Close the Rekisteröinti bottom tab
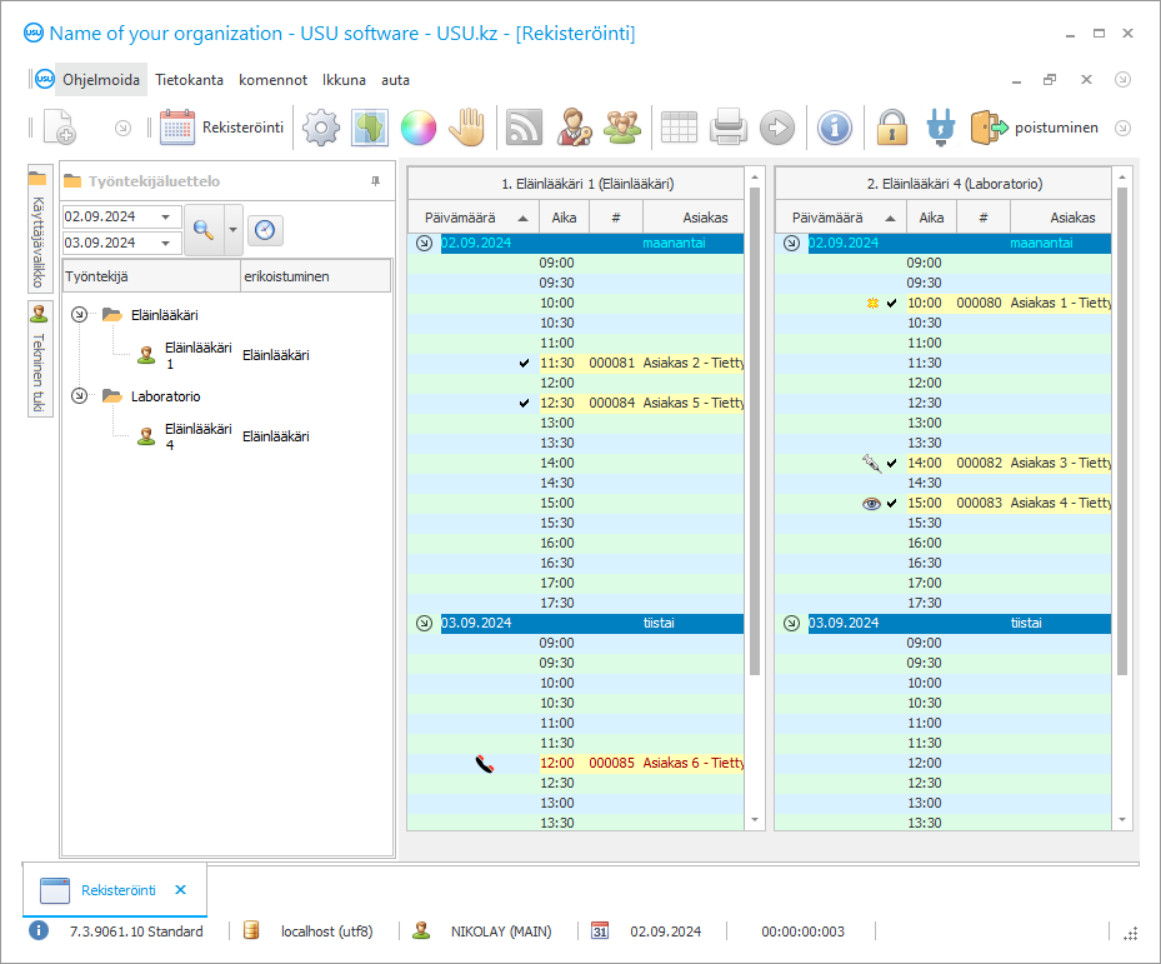Image resolution: width=1161 pixels, height=964 pixels. tap(181, 890)
